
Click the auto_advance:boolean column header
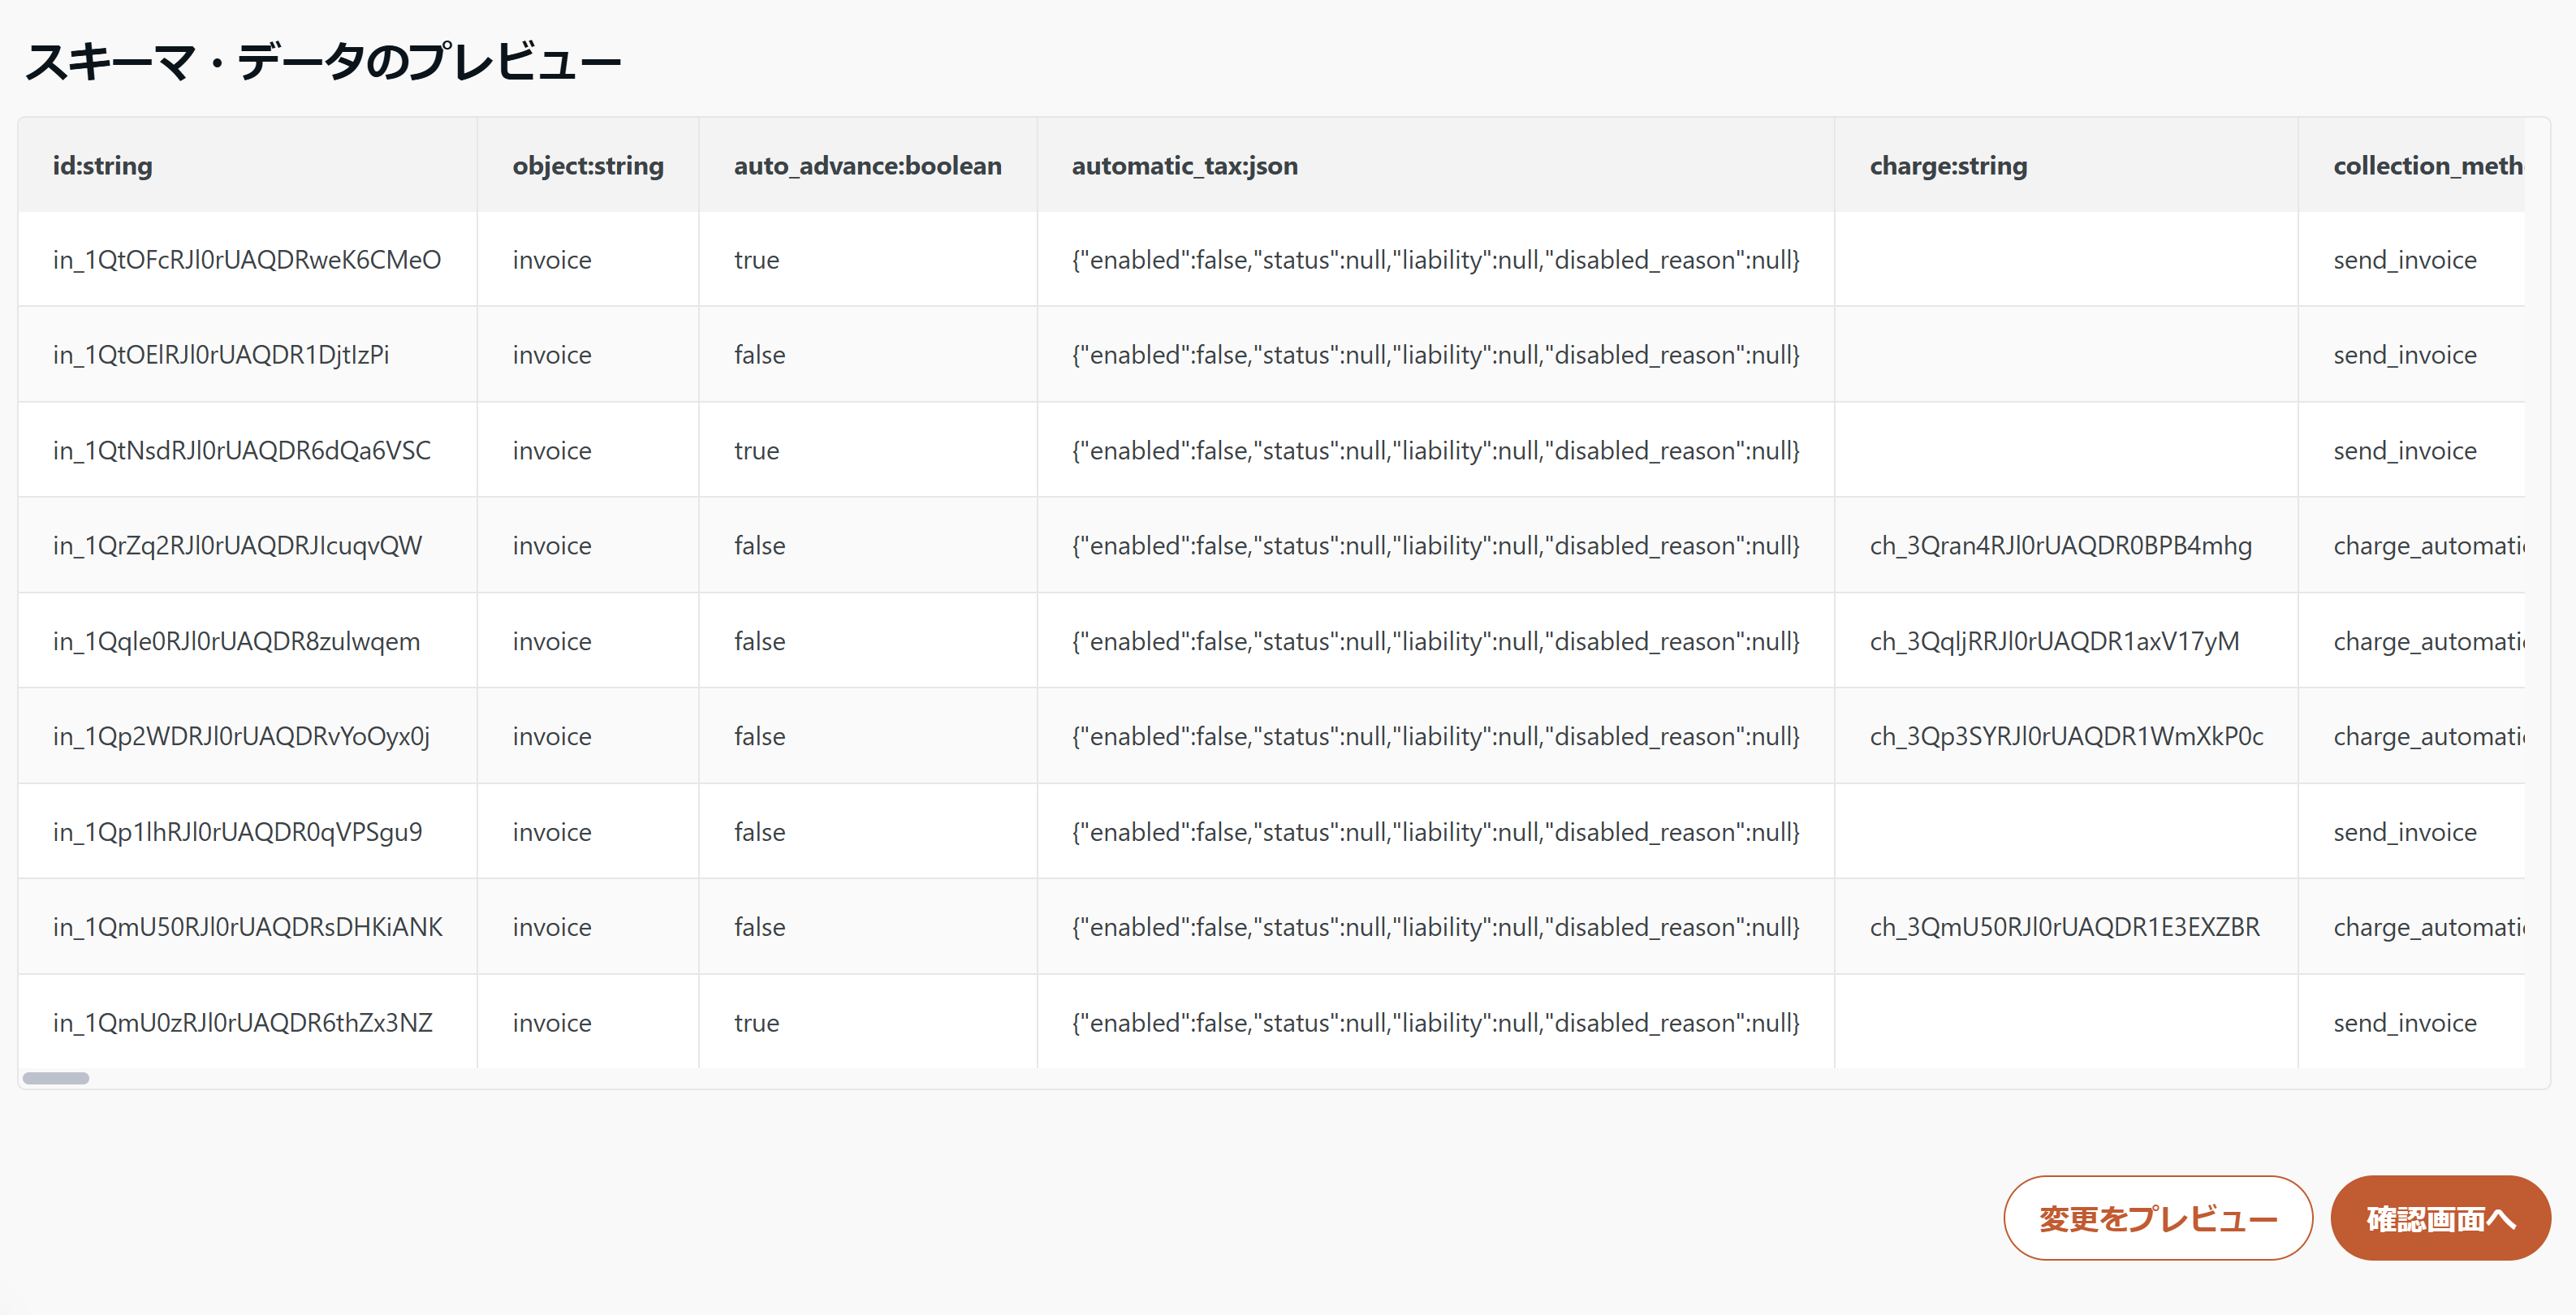[867, 166]
